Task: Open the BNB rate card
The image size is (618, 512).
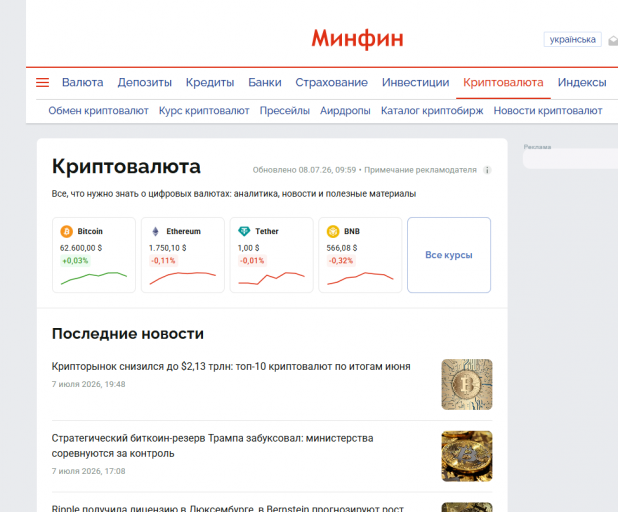Action: pos(360,255)
